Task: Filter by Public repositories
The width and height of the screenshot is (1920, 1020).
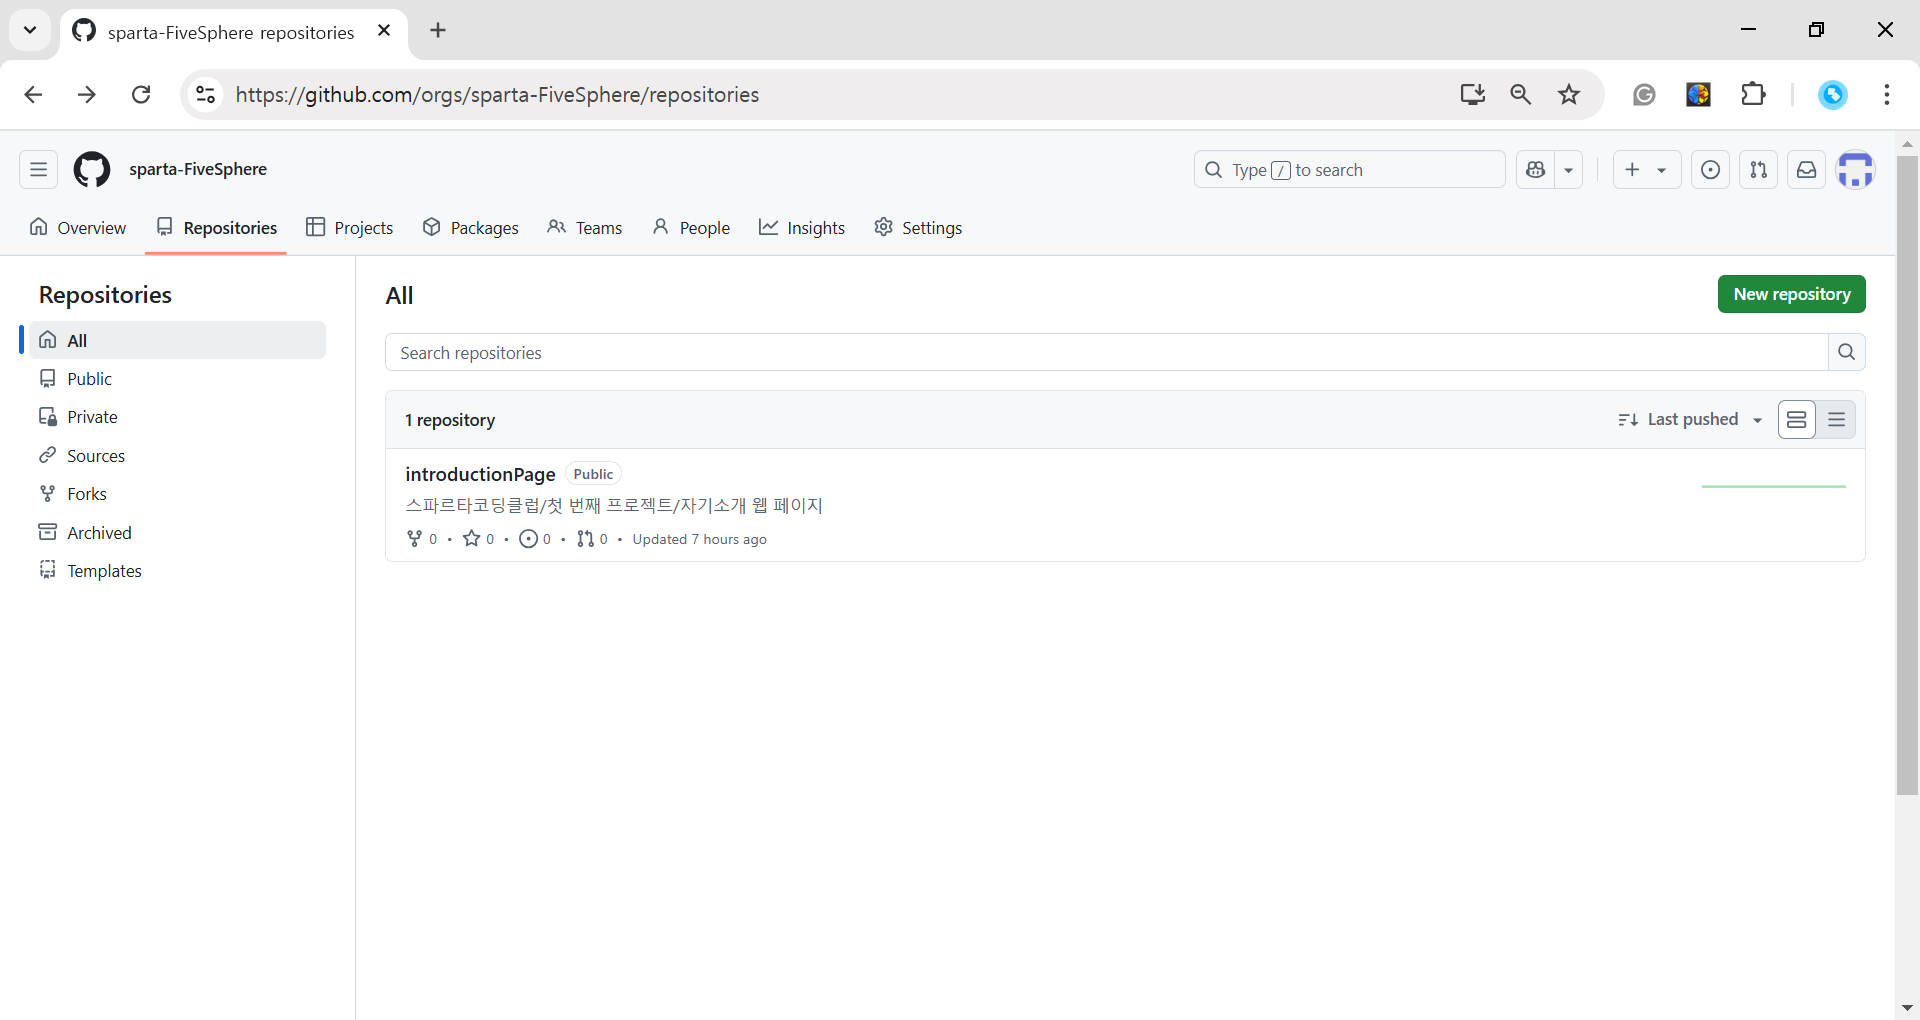Action: coord(177,379)
